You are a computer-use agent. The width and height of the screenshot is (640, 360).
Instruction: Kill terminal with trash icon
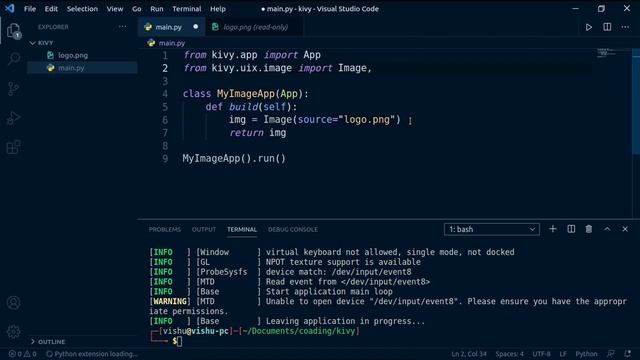tap(589, 229)
